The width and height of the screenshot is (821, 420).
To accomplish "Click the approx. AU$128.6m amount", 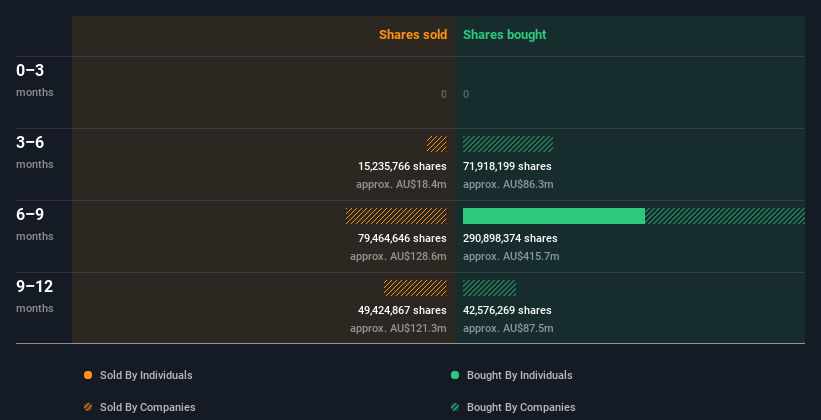I will [x=398, y=256].
